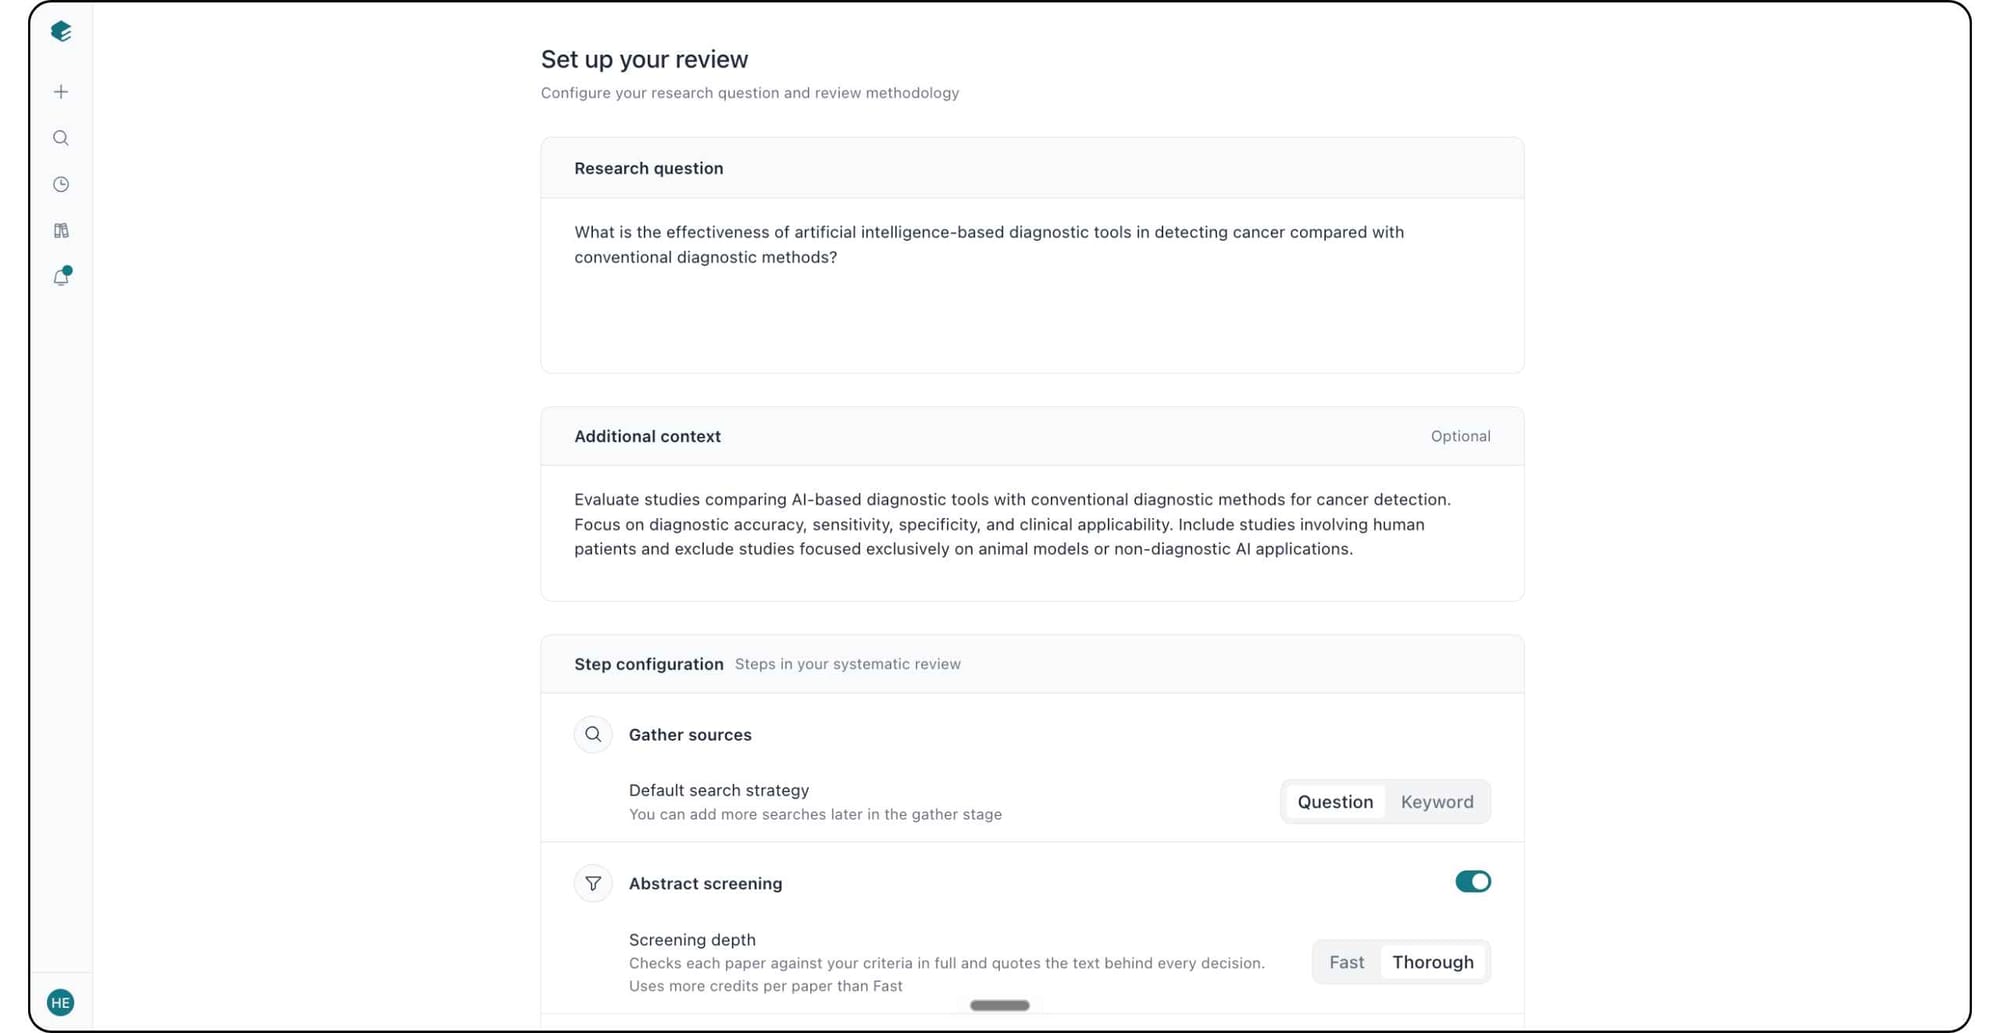The width and height of the screenshot is (2000, 1033).
Task: Open search from sidebar magnifier icon
Action: 61,138
